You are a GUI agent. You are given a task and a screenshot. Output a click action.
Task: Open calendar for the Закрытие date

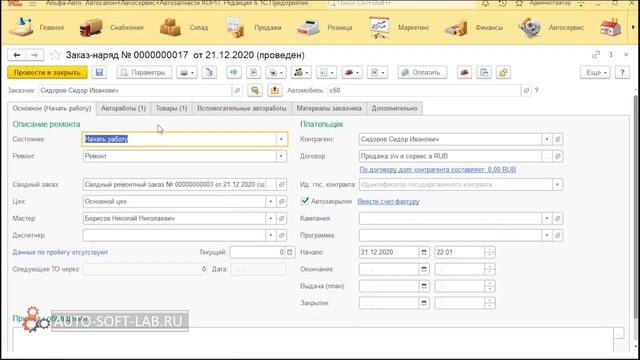point(424,303)
